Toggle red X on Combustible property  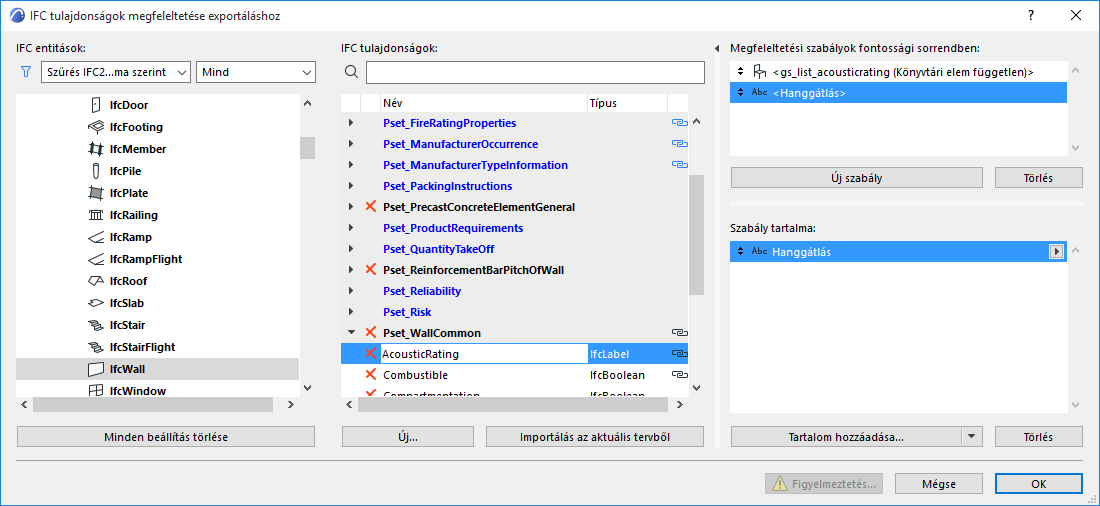click(371, 375)
